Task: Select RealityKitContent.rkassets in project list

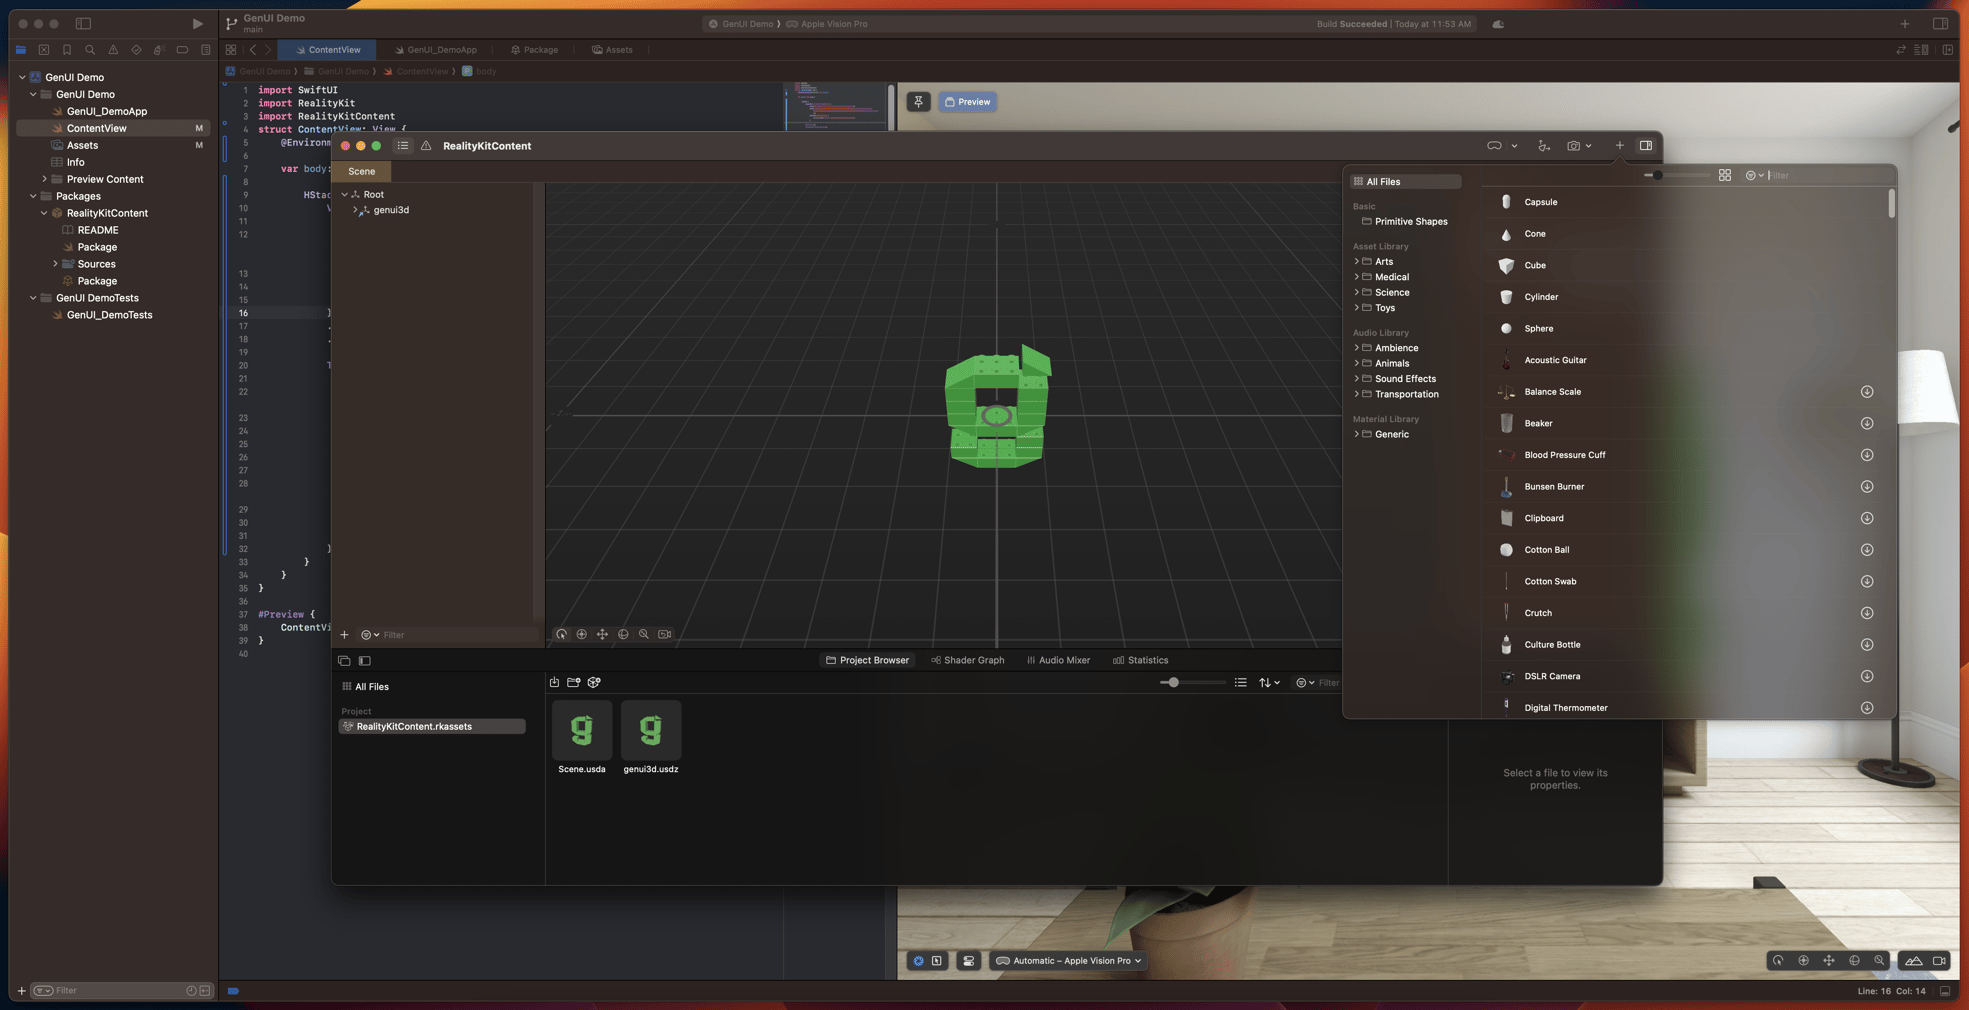Action: coord(432,727)
